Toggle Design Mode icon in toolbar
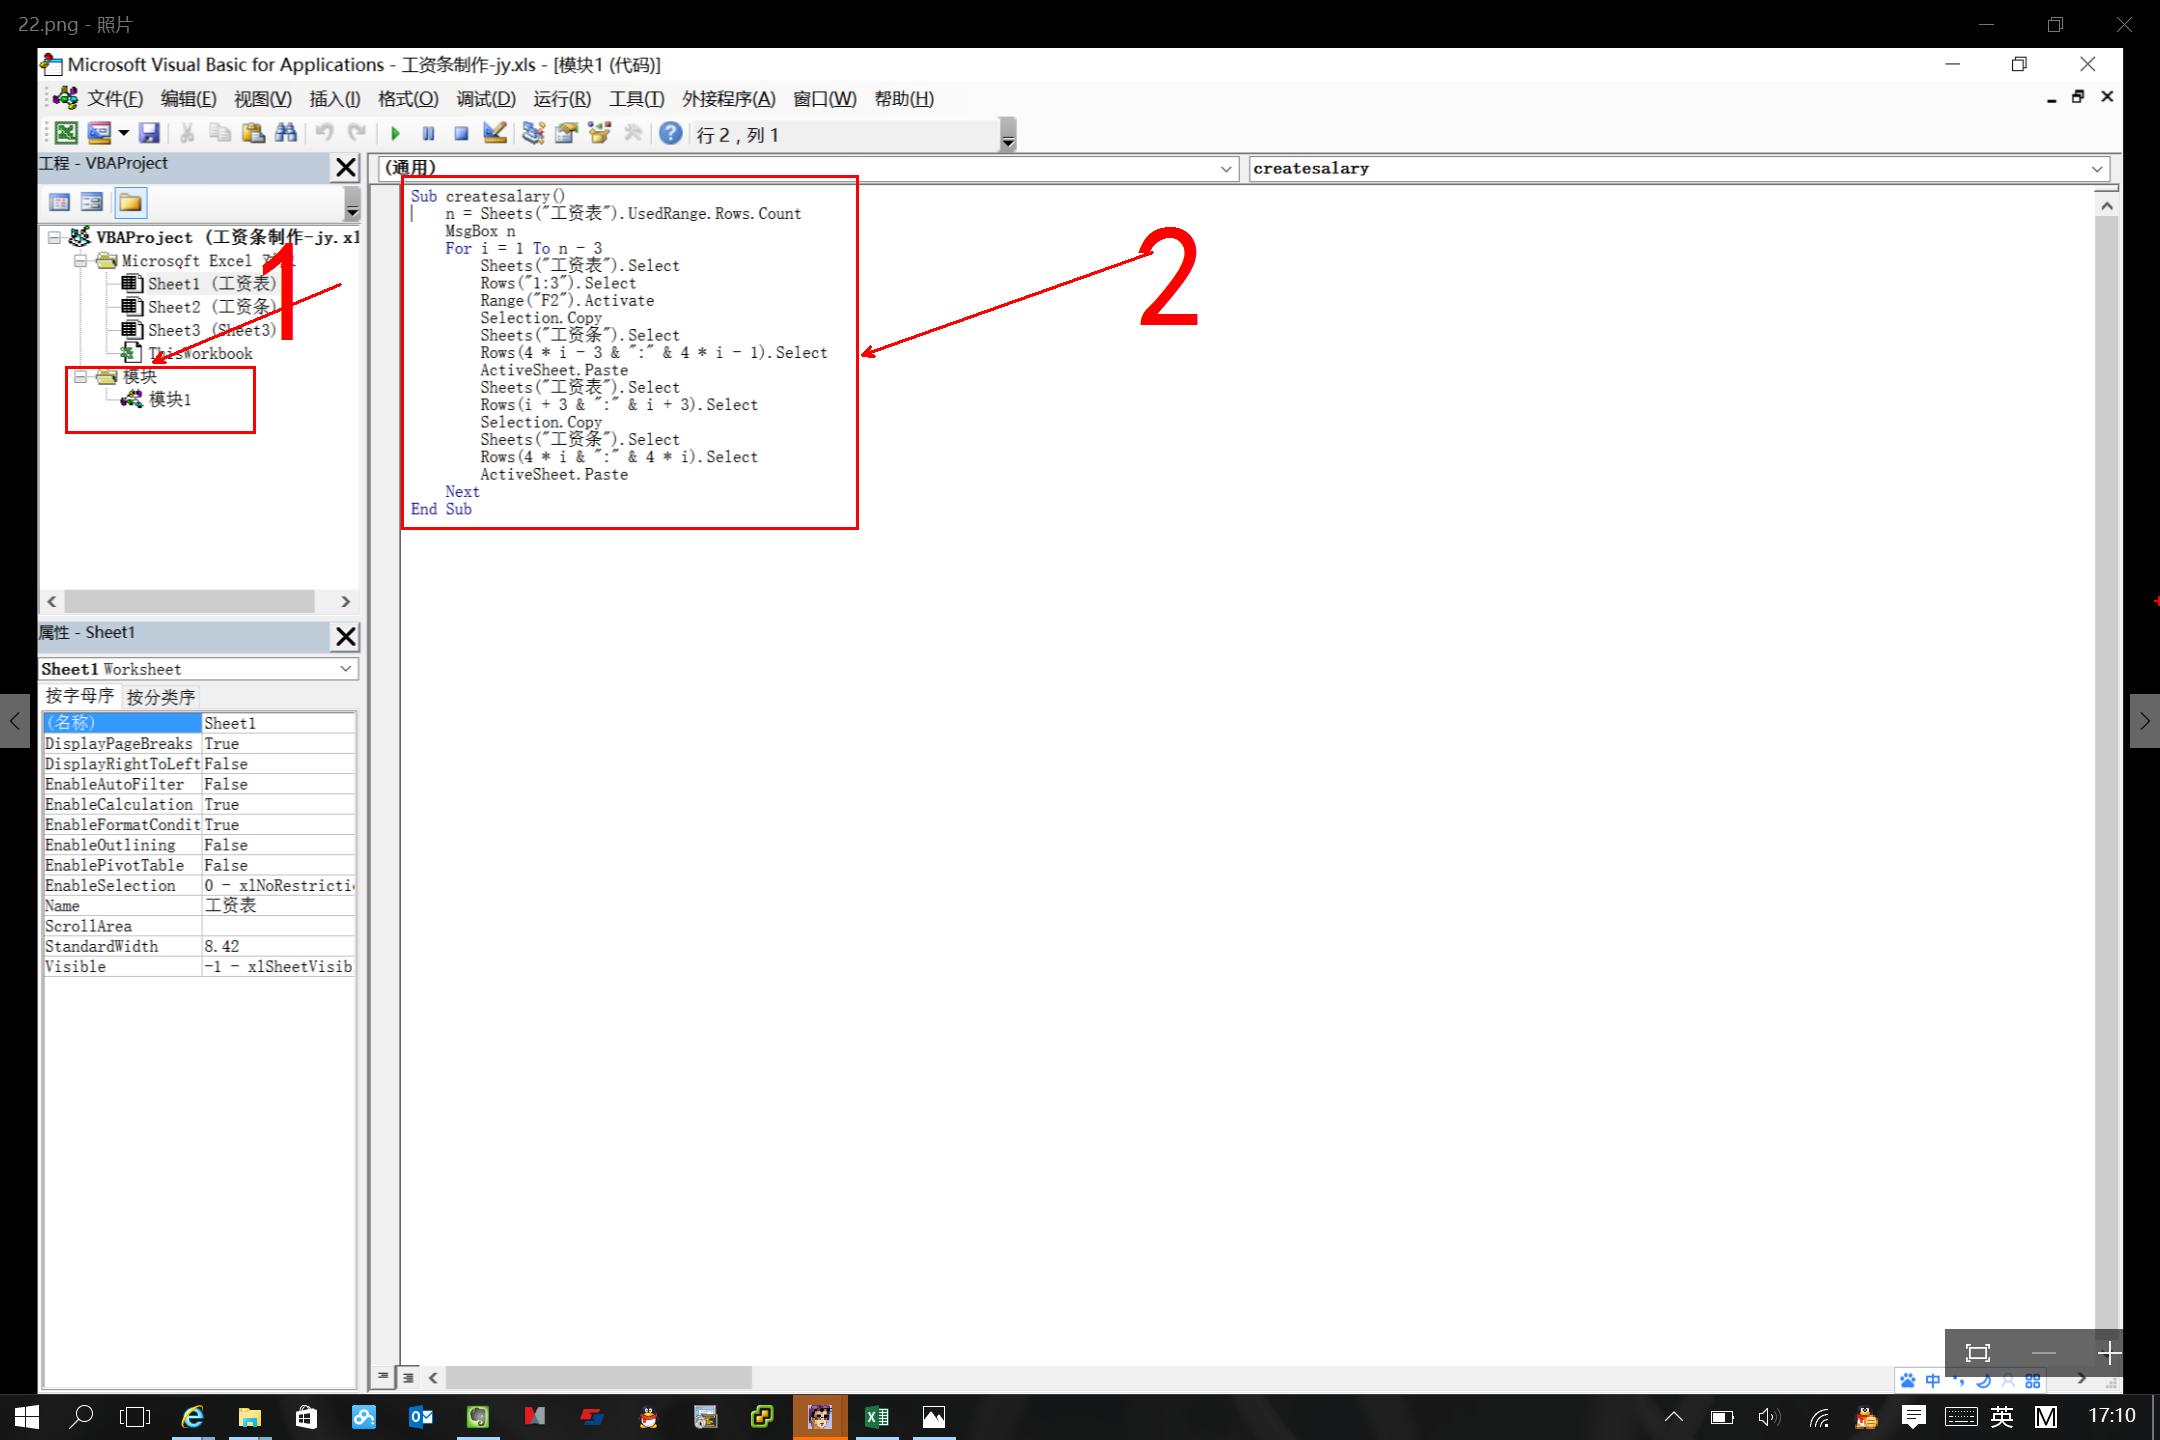 pyautogui.click(x=495, y=134)
